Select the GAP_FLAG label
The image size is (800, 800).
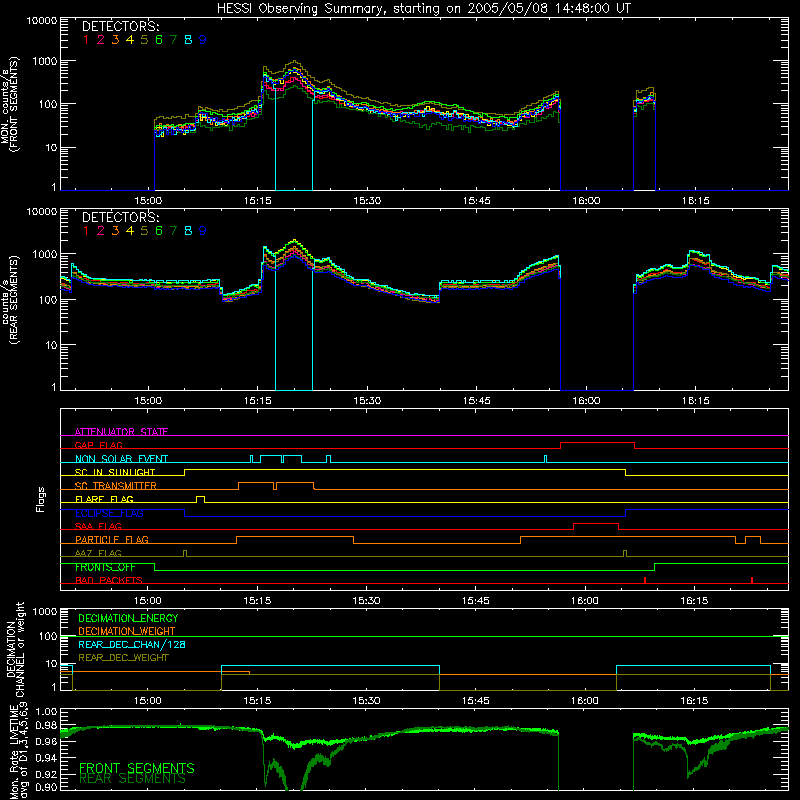tap(98, 445)
